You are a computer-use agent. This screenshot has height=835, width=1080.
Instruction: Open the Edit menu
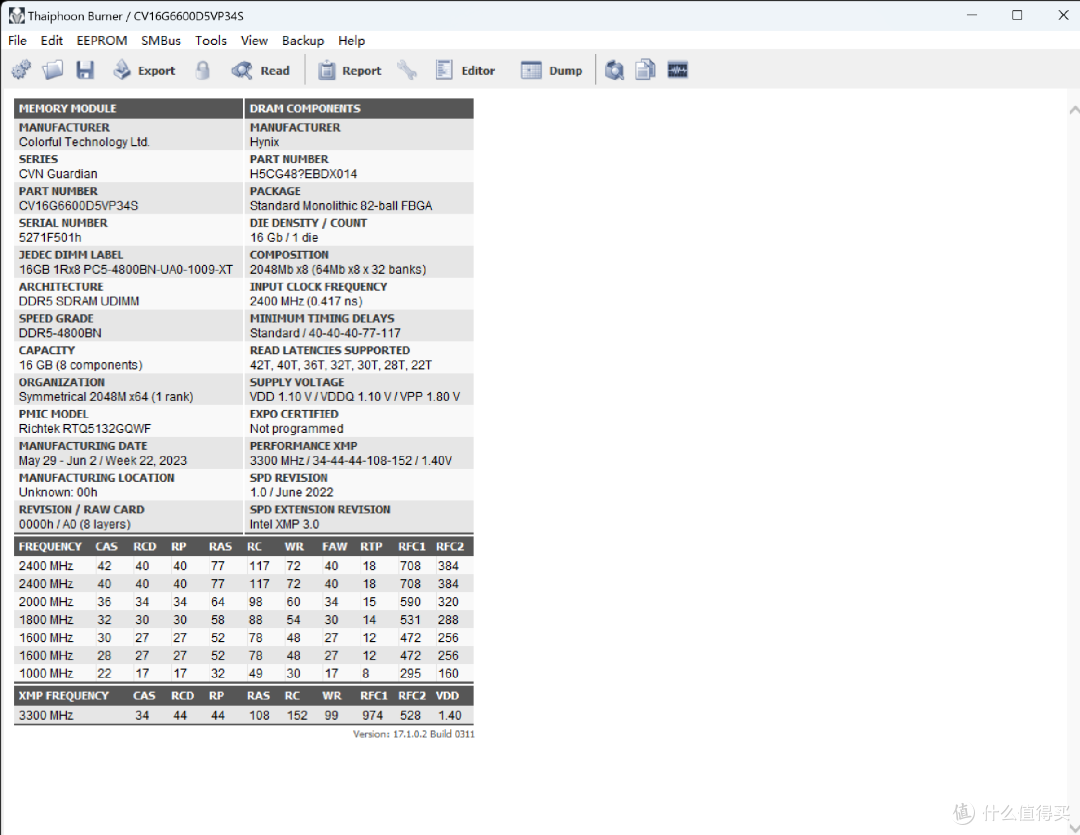click(x=52, y=41)
